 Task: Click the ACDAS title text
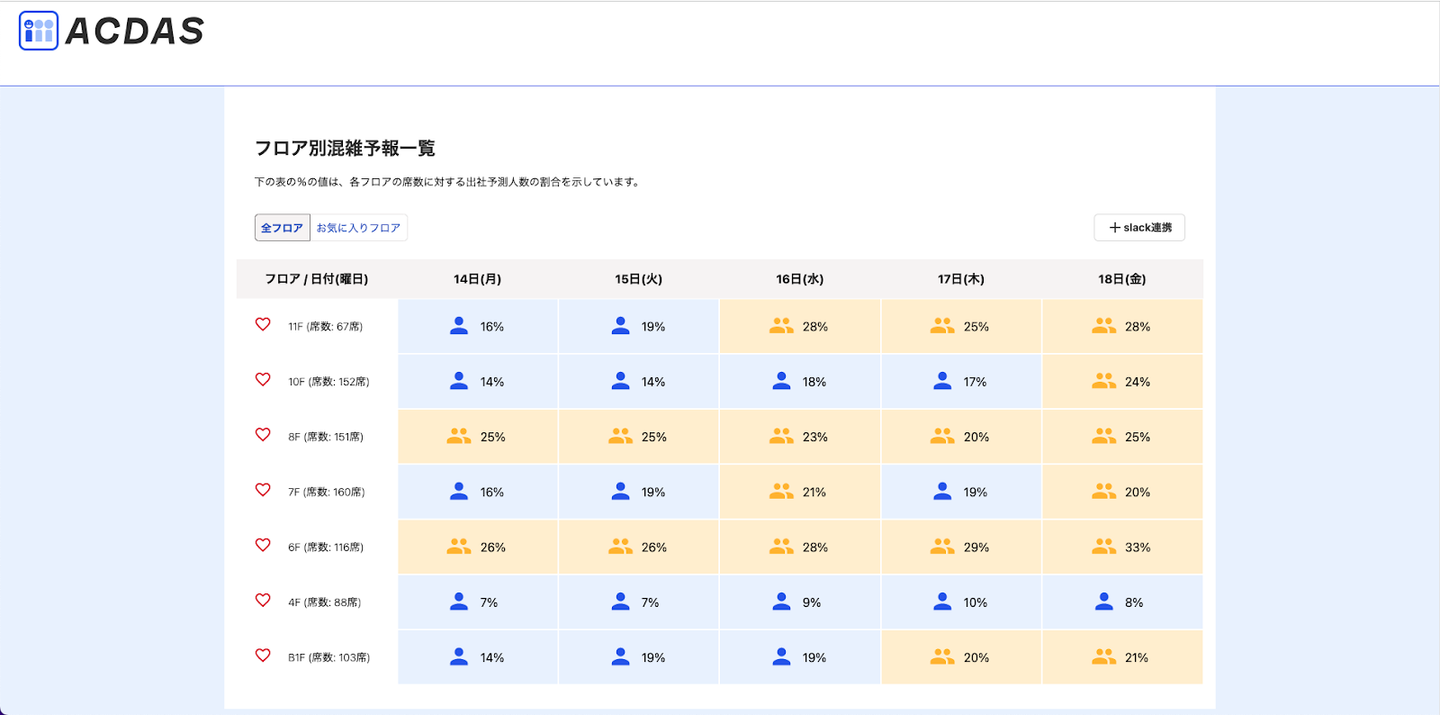click(134, 32)
